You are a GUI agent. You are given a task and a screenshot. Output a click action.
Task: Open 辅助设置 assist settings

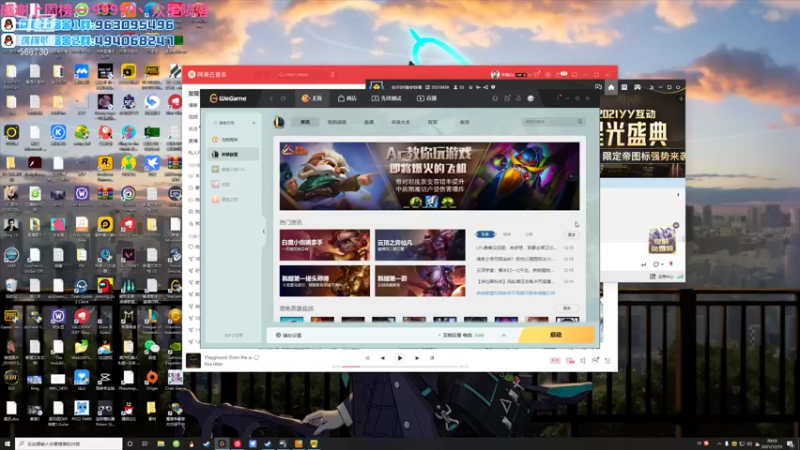(x=289, y=335)
